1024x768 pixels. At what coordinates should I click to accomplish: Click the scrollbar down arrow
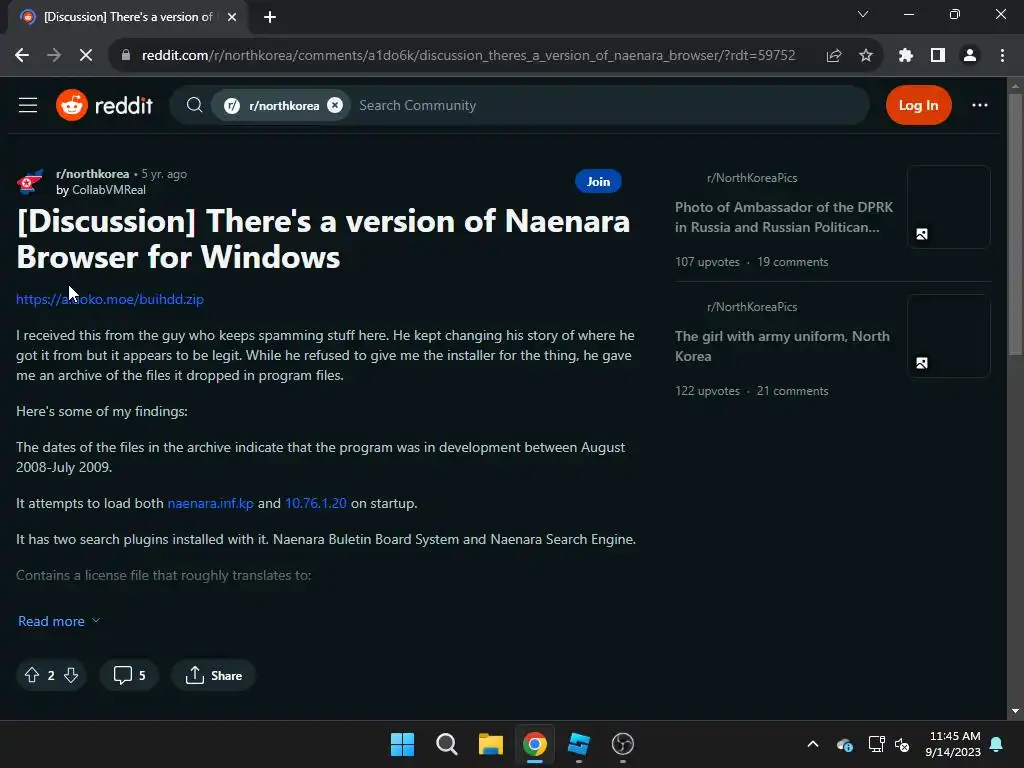coord(1015,711)
